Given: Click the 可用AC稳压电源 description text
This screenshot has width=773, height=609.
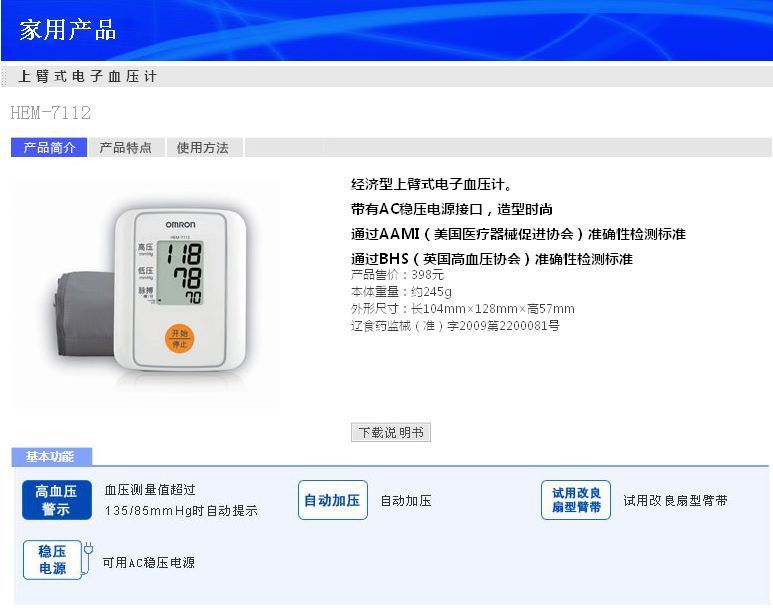Looking at the screenshot, I should click(x=148, y=563).
